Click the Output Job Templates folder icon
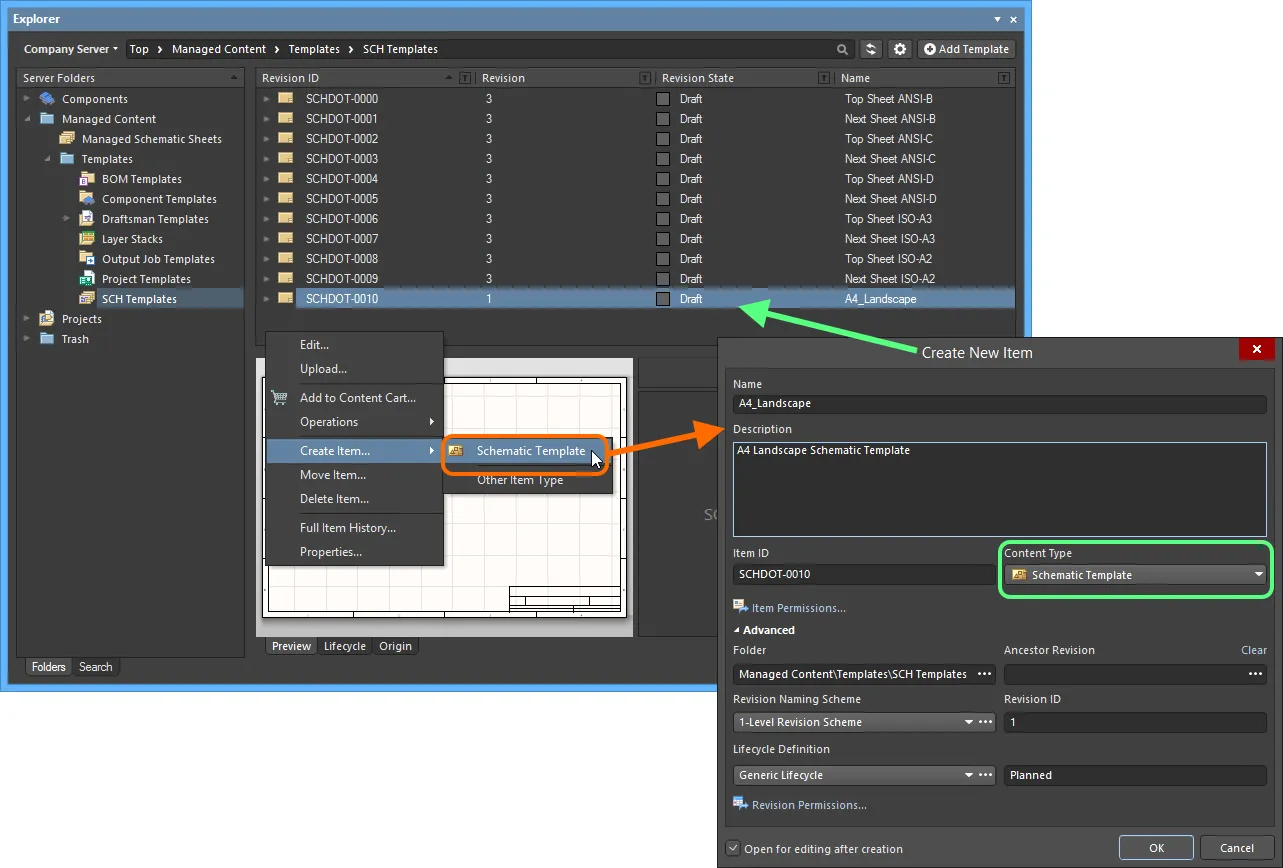1283x868 pixels. pyautogui.click(x=87, y=259)
